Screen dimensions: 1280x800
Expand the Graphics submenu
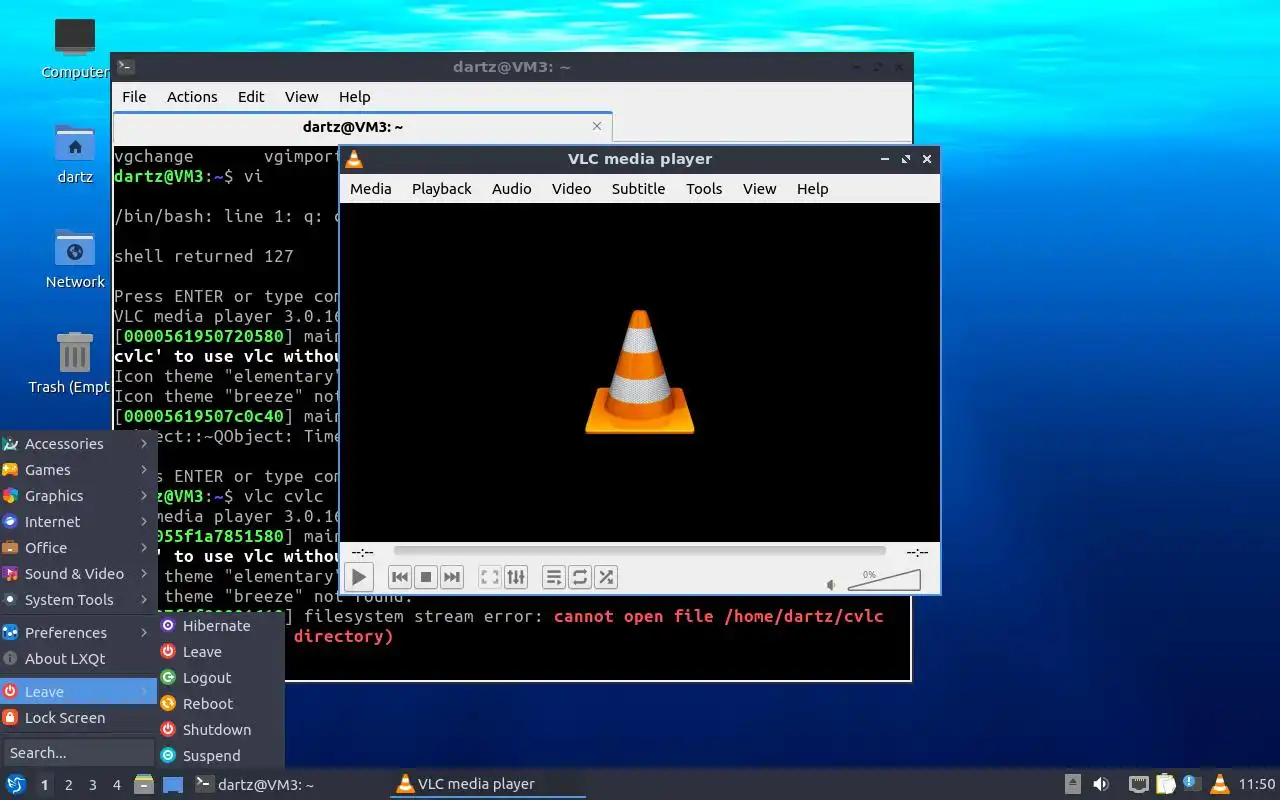tap(78, 496)
